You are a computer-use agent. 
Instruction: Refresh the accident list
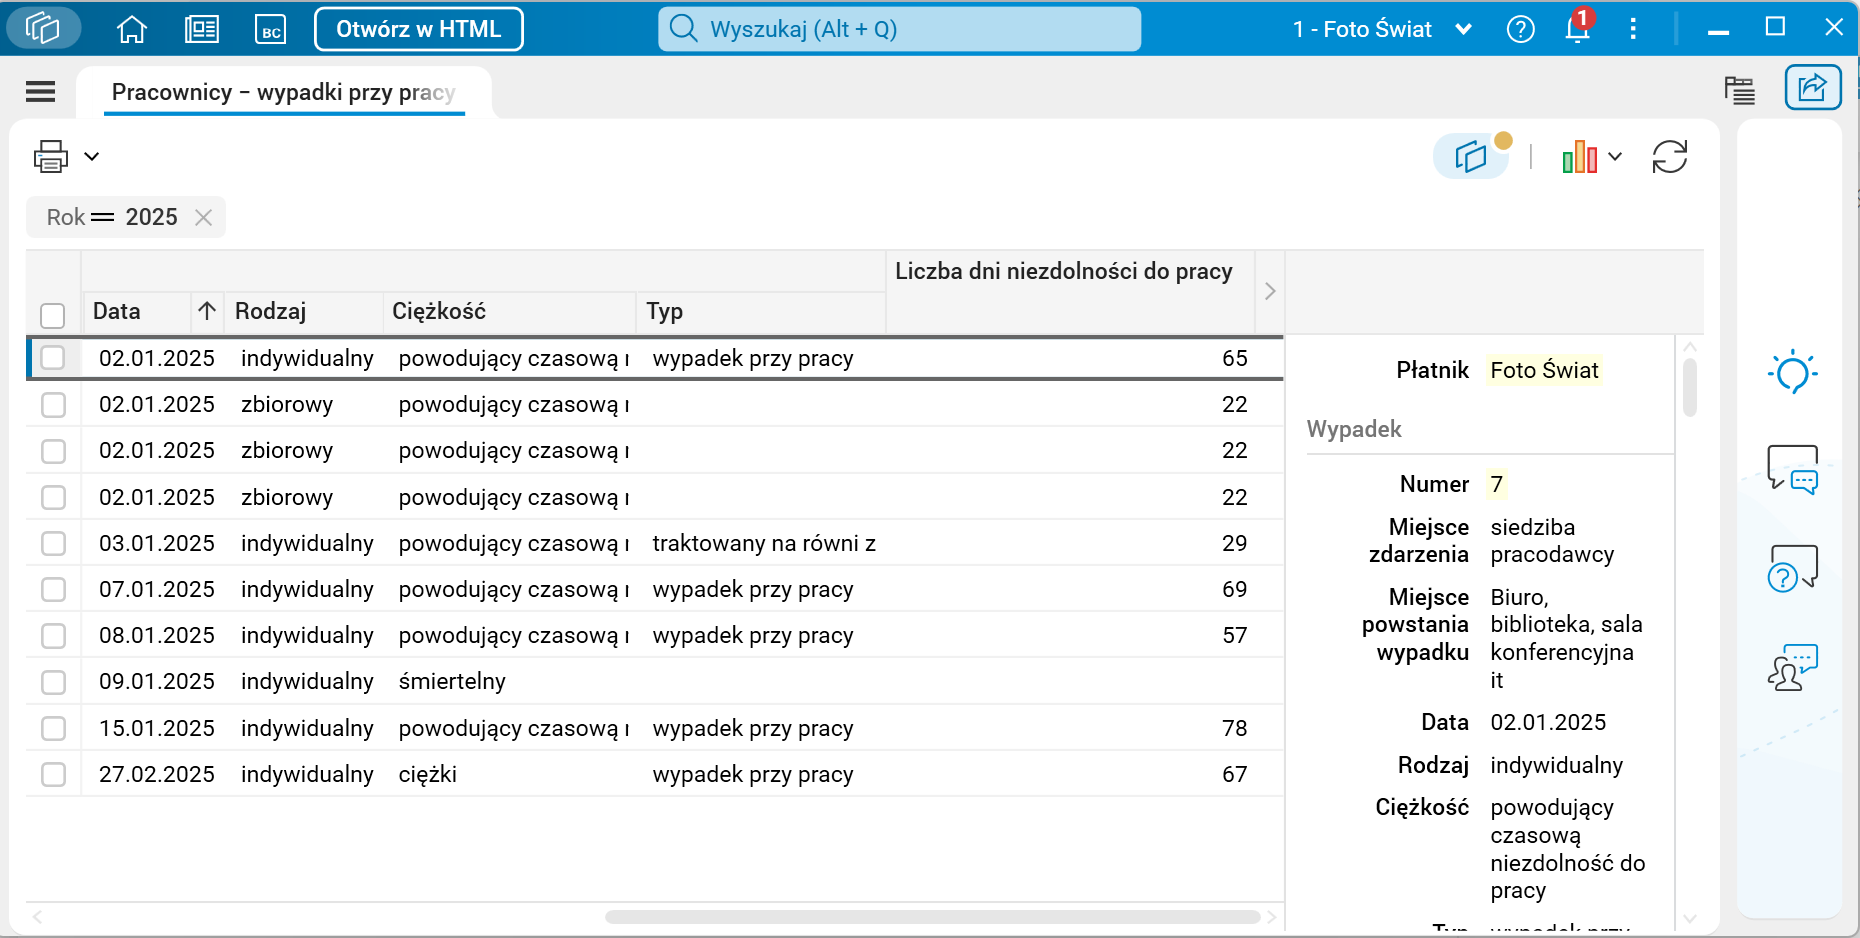[x=1669, y=157]
